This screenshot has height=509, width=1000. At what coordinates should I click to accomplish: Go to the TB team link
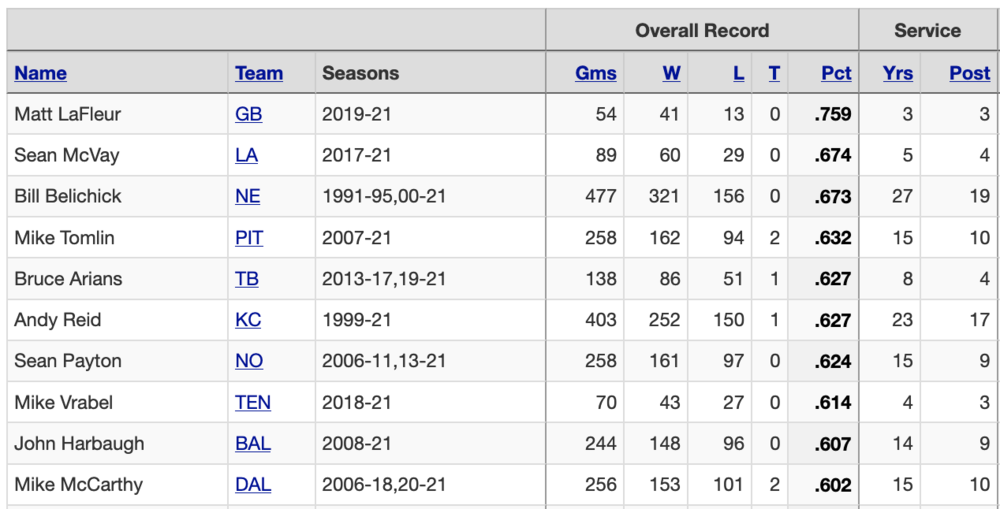[x=247, y=279]
